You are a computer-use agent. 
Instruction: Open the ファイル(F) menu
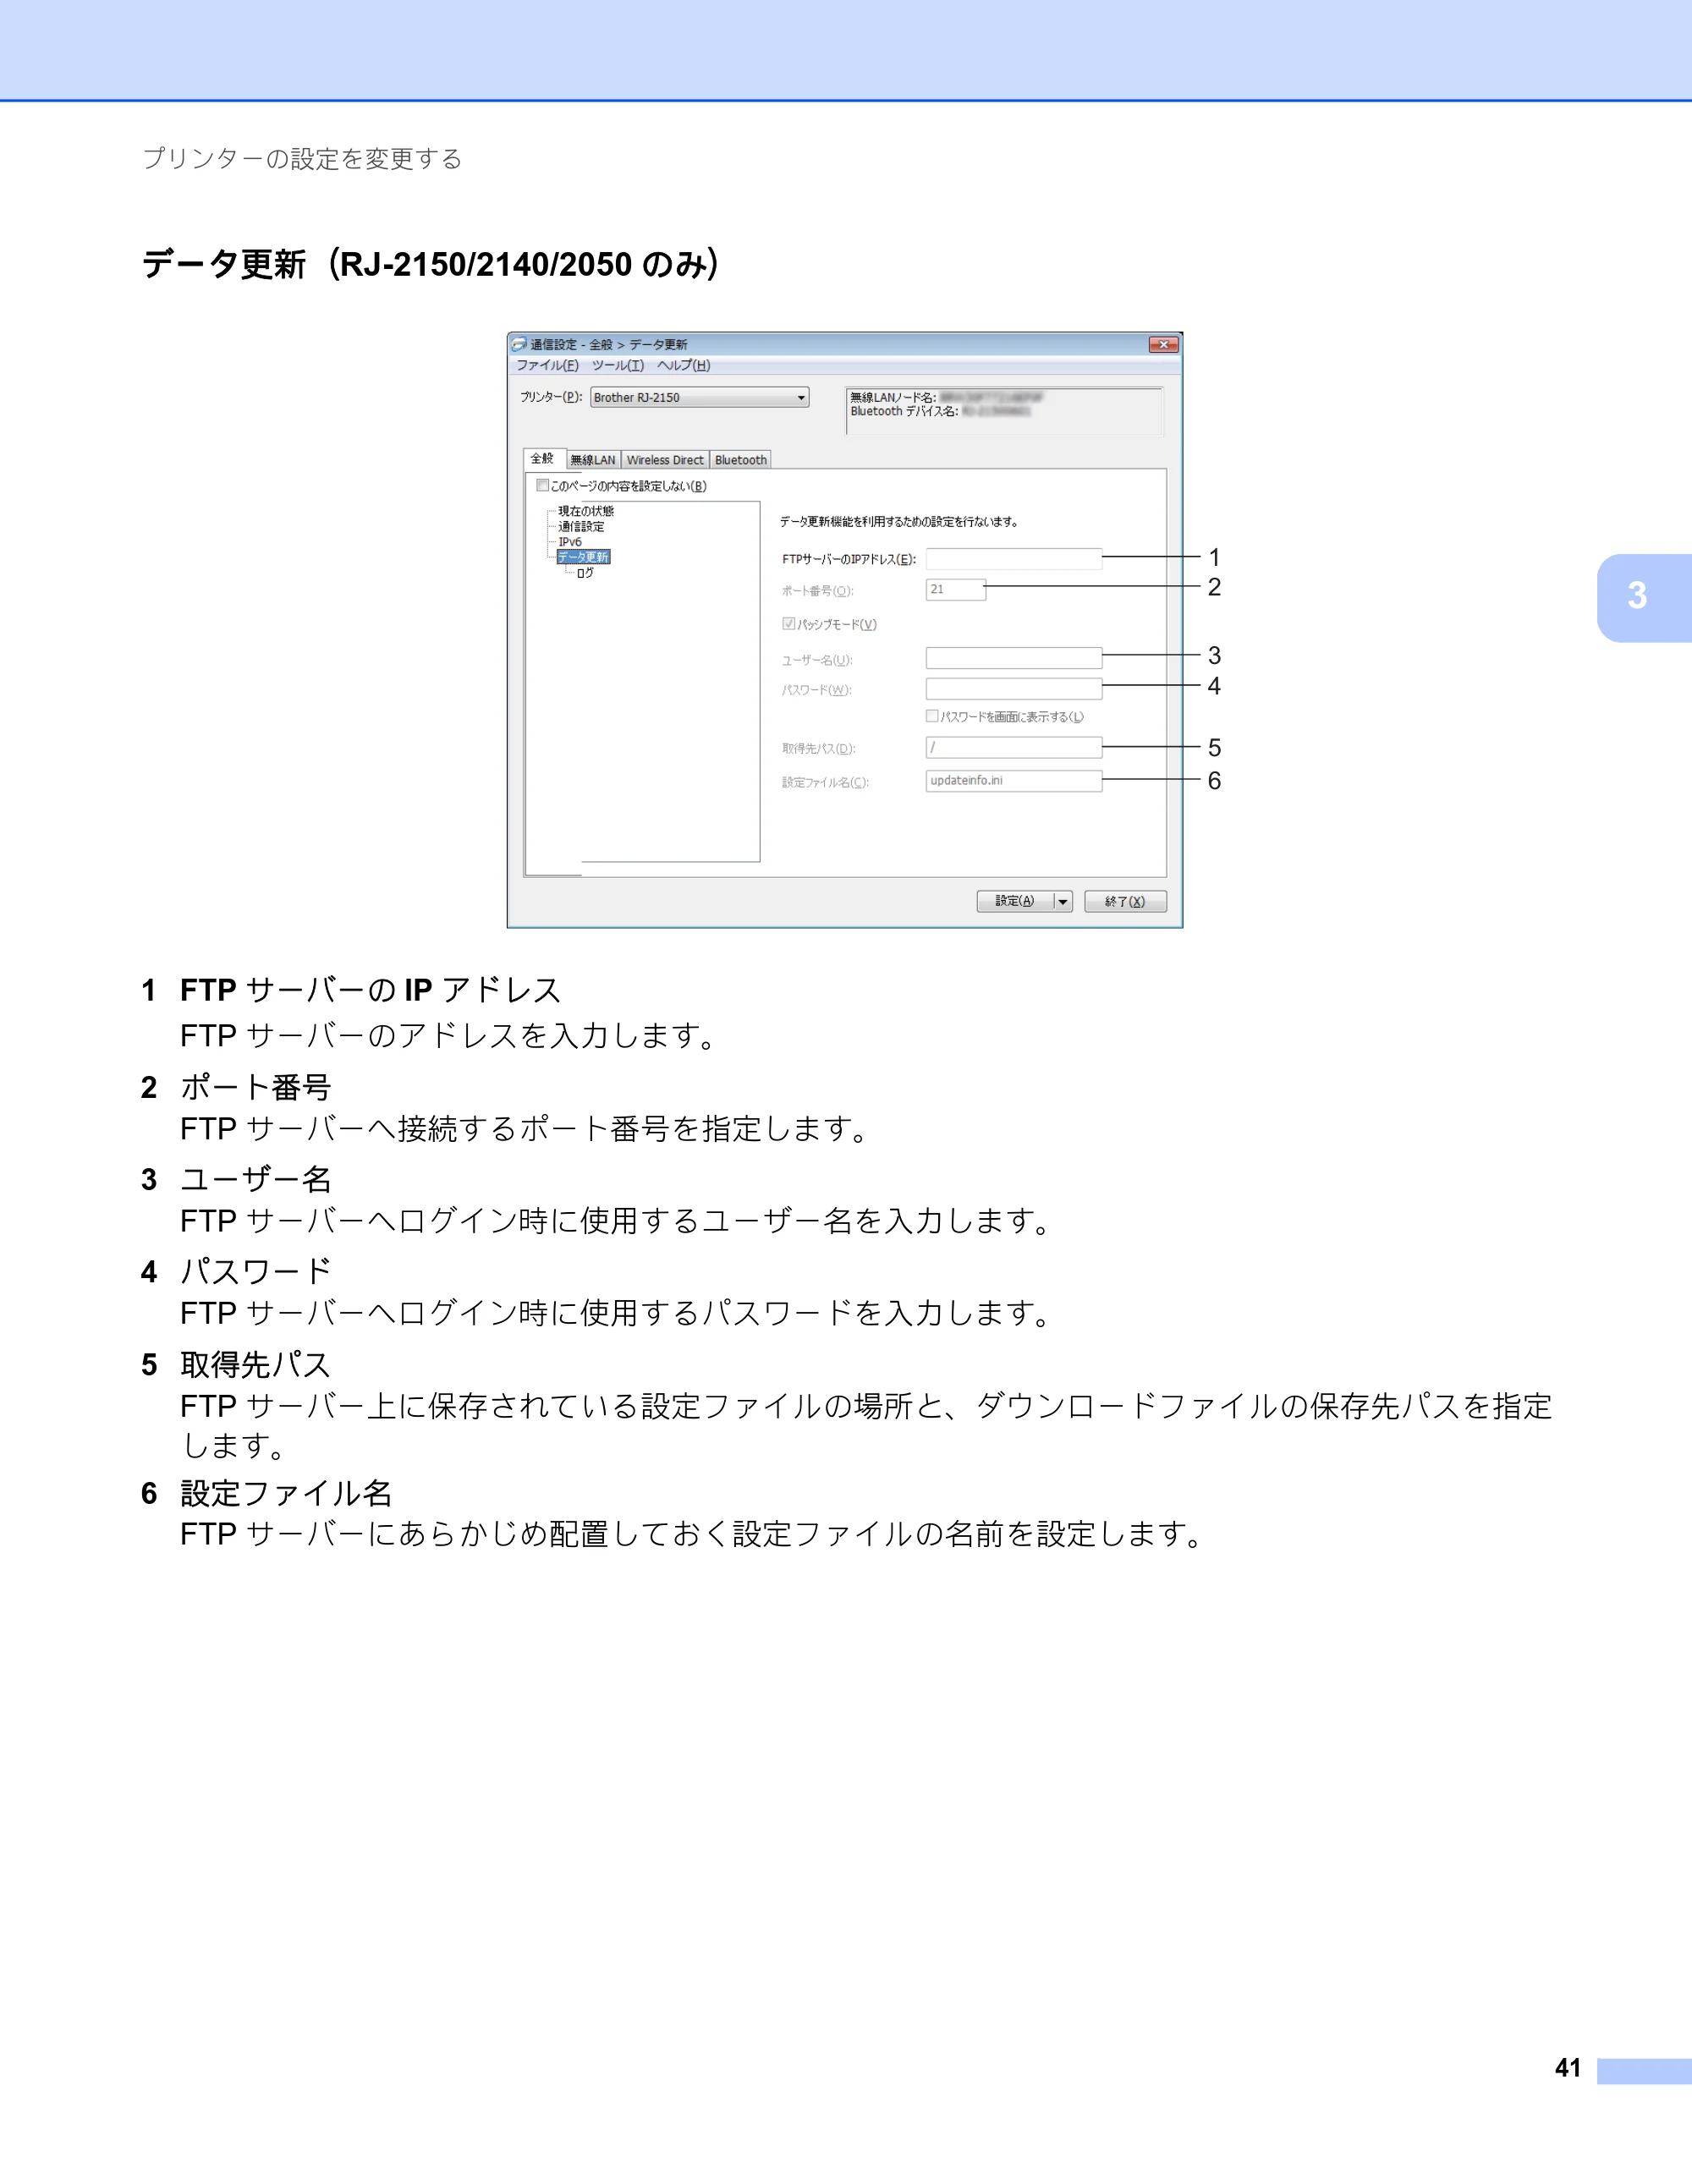click(547, 365)
